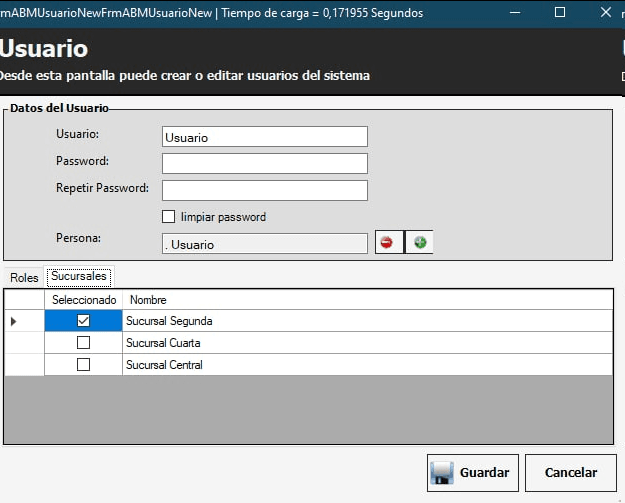
Task: Check the Sucursal Cuarta checkbox
Action: click(x=84, y=343)
